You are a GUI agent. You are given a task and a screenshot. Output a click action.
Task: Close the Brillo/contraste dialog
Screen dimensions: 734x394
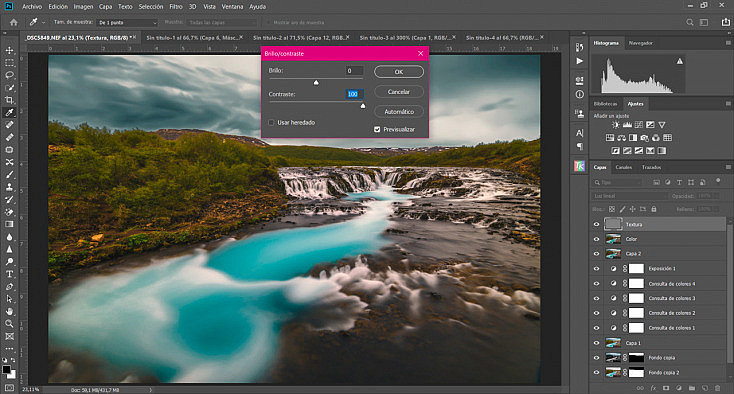420,53
